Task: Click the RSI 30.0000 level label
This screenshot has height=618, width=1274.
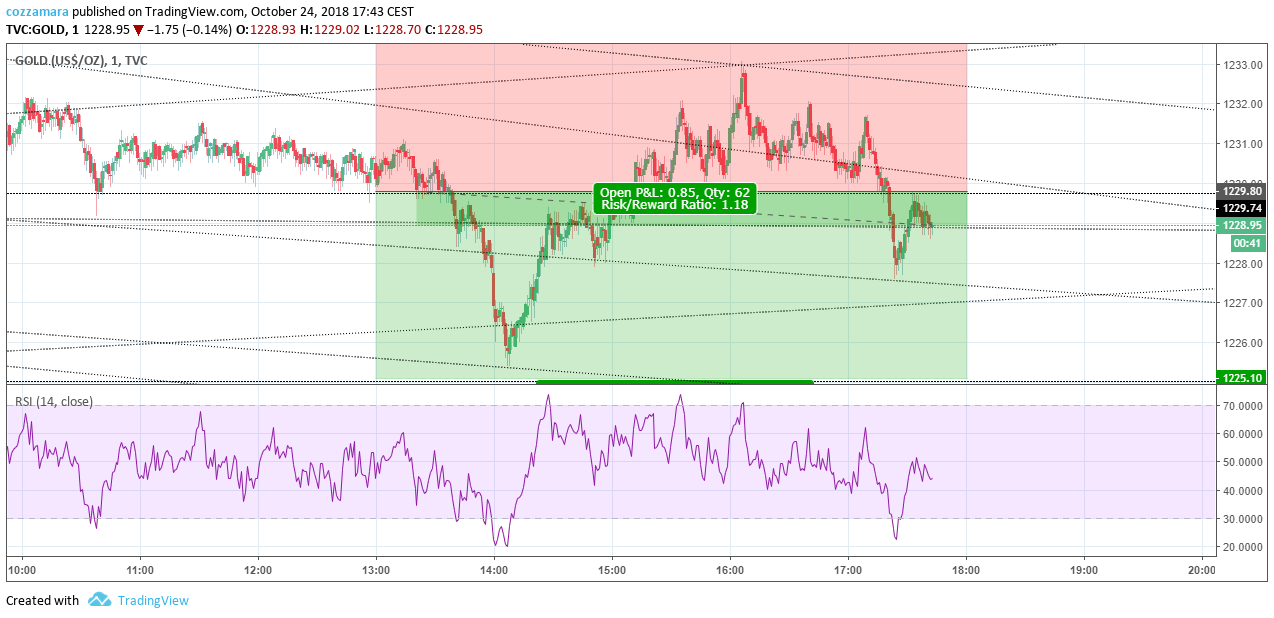Action: [1243, 519]
